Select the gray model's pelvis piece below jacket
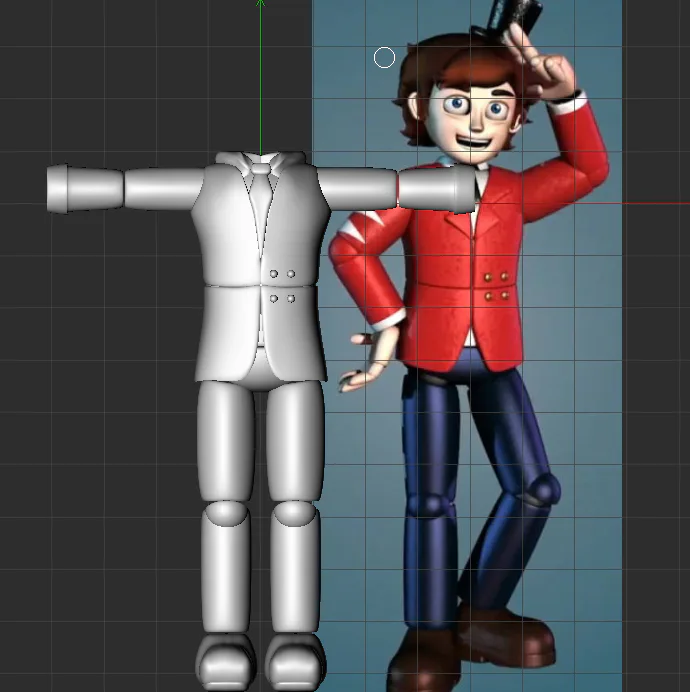This screenshot has width=690, height=692. pos(261,371)
